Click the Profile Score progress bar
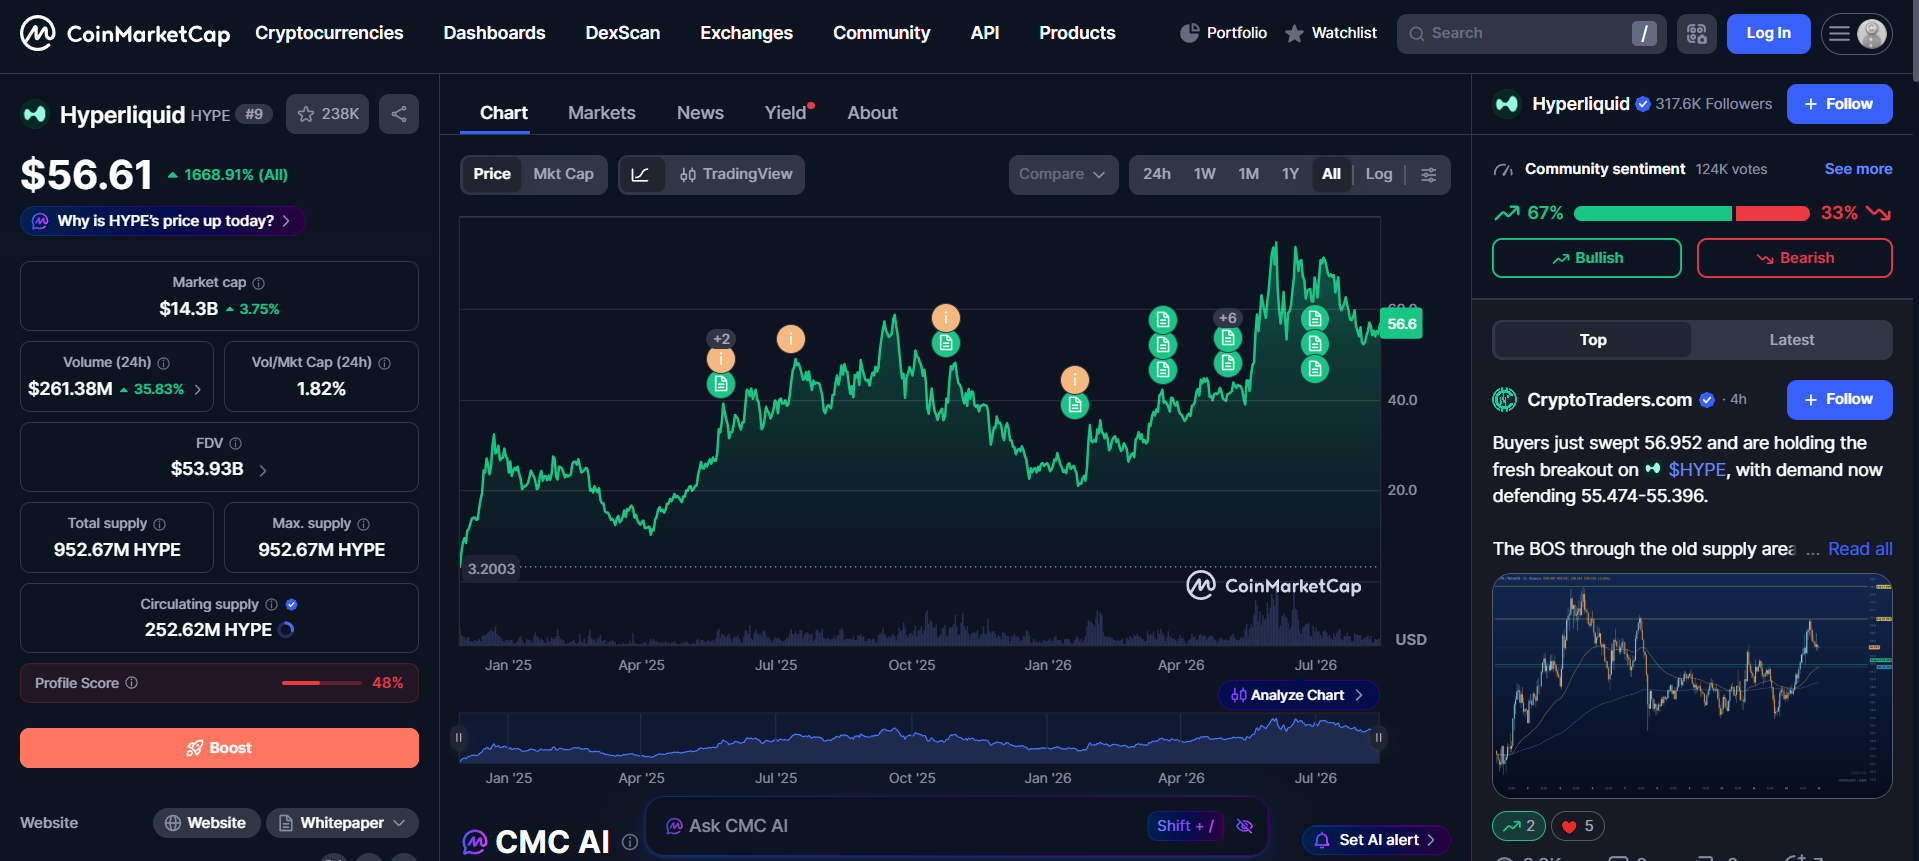 (322, 683)
